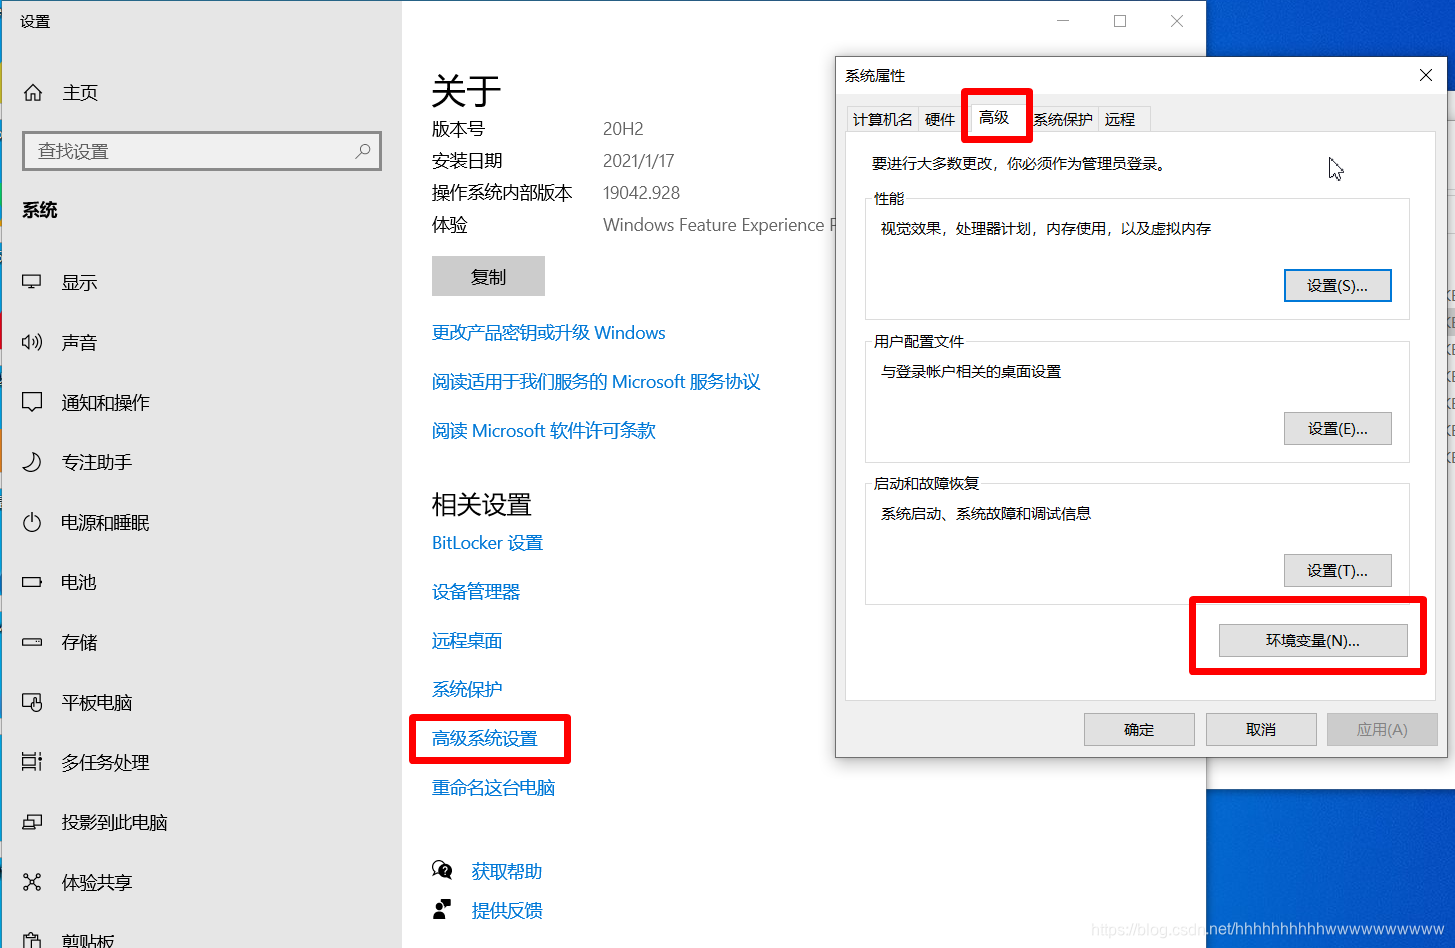This screenshot has width=1455, height=948.
Task: Open the BitLocker 设置 link
Action: (x=487, y=542)
